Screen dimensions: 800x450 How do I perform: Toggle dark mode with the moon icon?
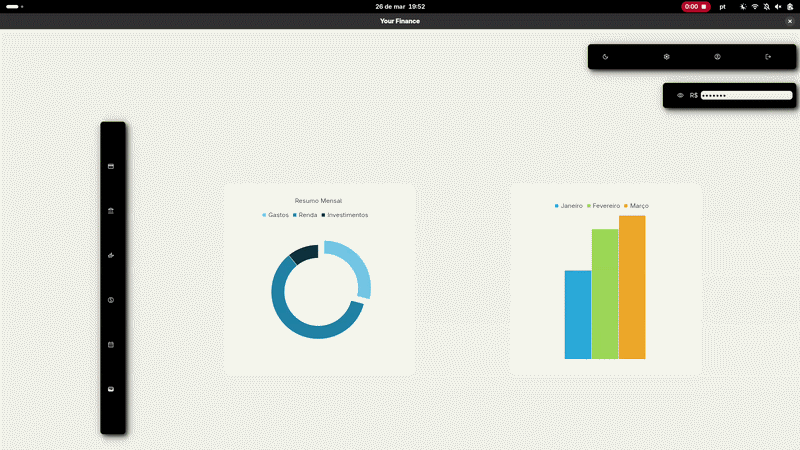click(x=606, y=57)
